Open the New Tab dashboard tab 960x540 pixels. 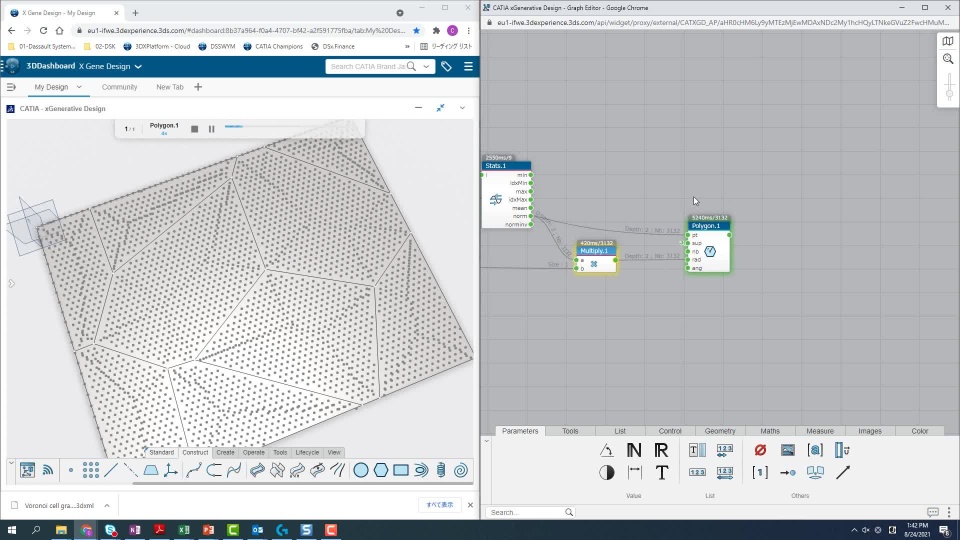pyautogui.click(x=170, y=87)
